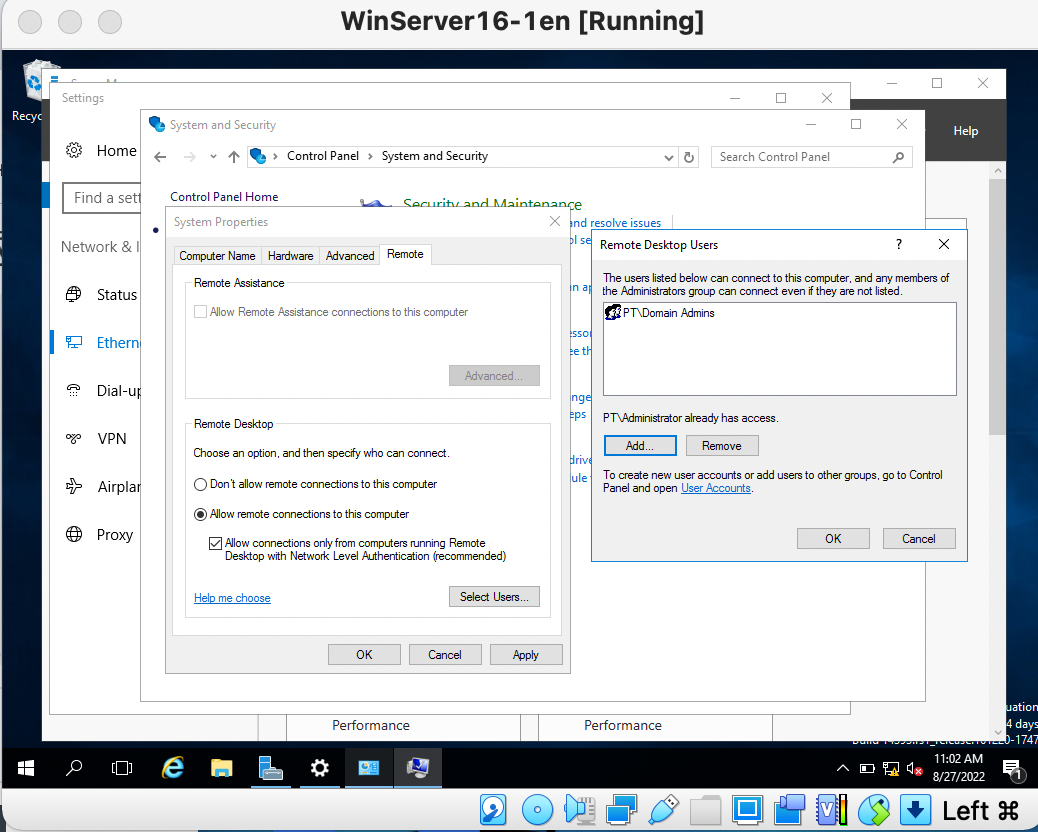This screenshot has width=1038, height=832.
Task: Click the VirtualBox hard disk icon
Action: [x=494, y=809]
